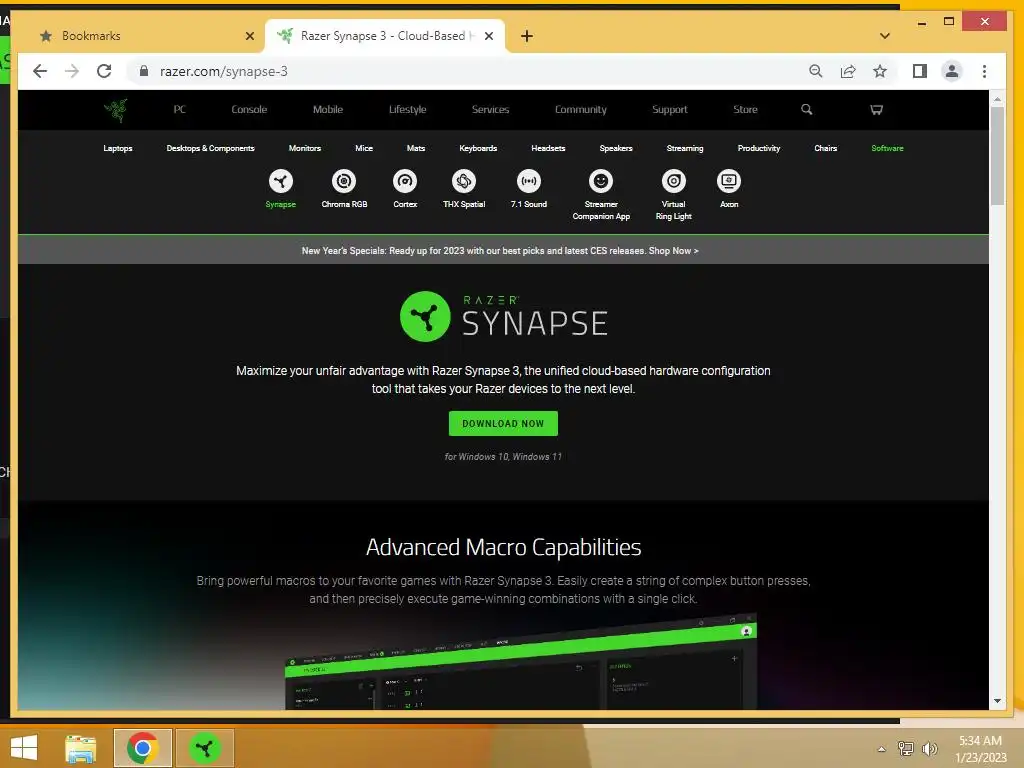View site information padlock
1024x768 pixels.
click(144, 71)
